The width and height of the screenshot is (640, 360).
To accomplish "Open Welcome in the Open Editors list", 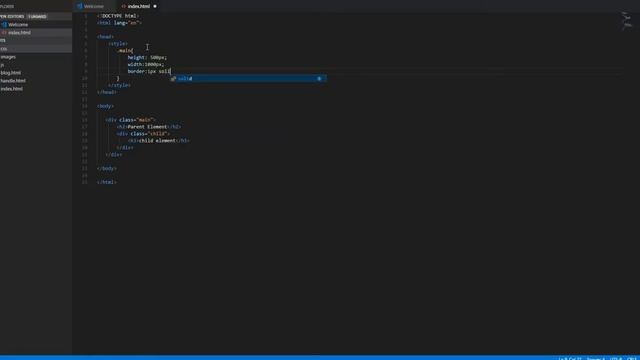I will [x=18, y=24].
